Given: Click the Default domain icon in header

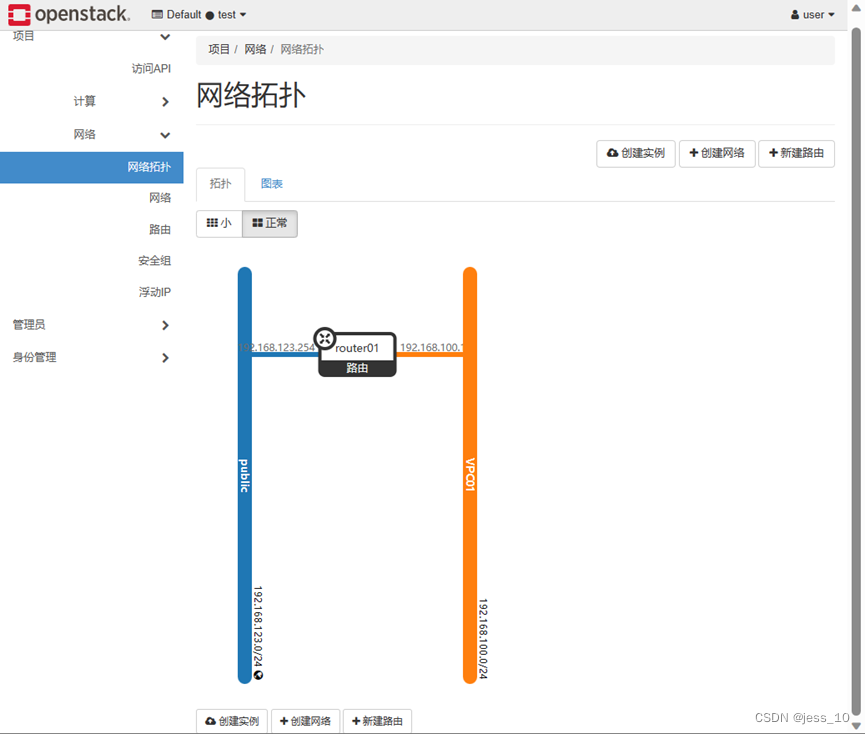Looking at the screenshot, I should [x=158, y=14].
